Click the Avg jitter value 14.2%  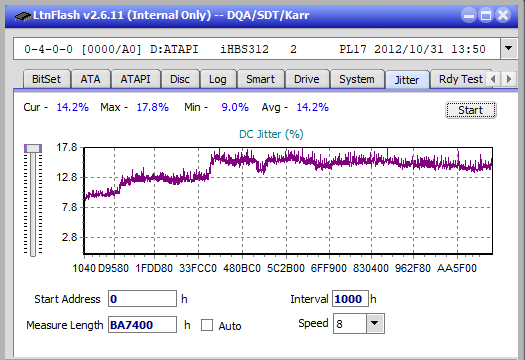point(312,107)
